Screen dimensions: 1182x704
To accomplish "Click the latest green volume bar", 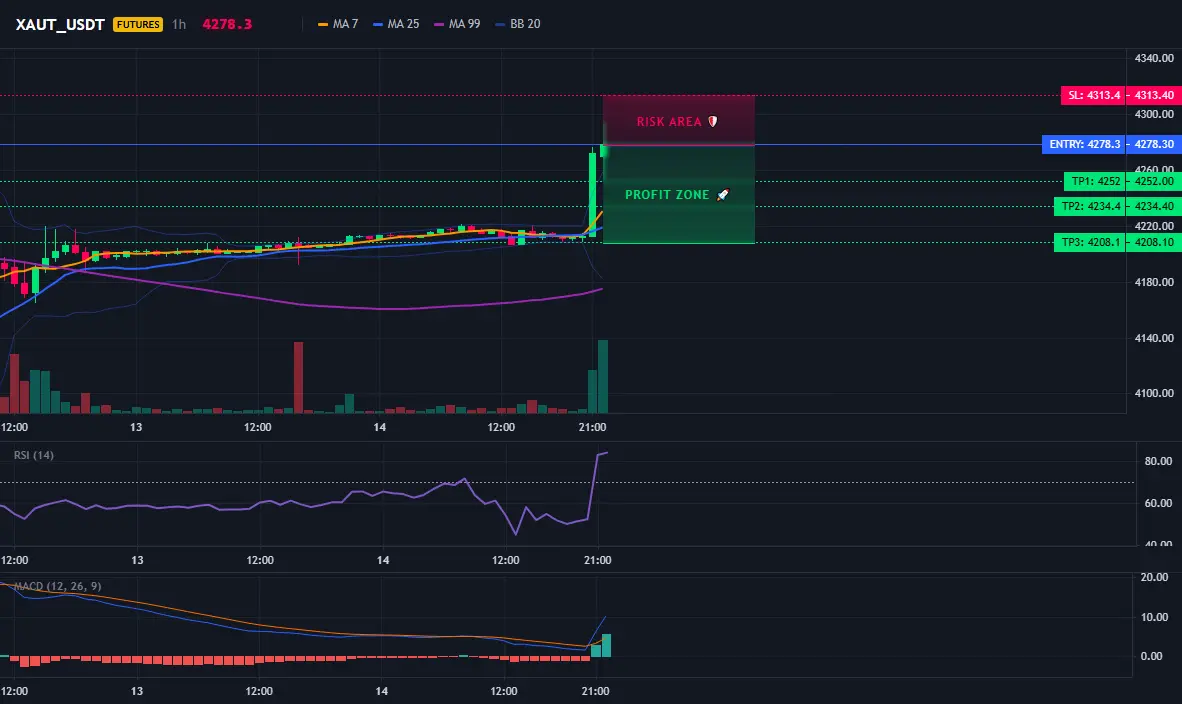I will pos(602,376).
